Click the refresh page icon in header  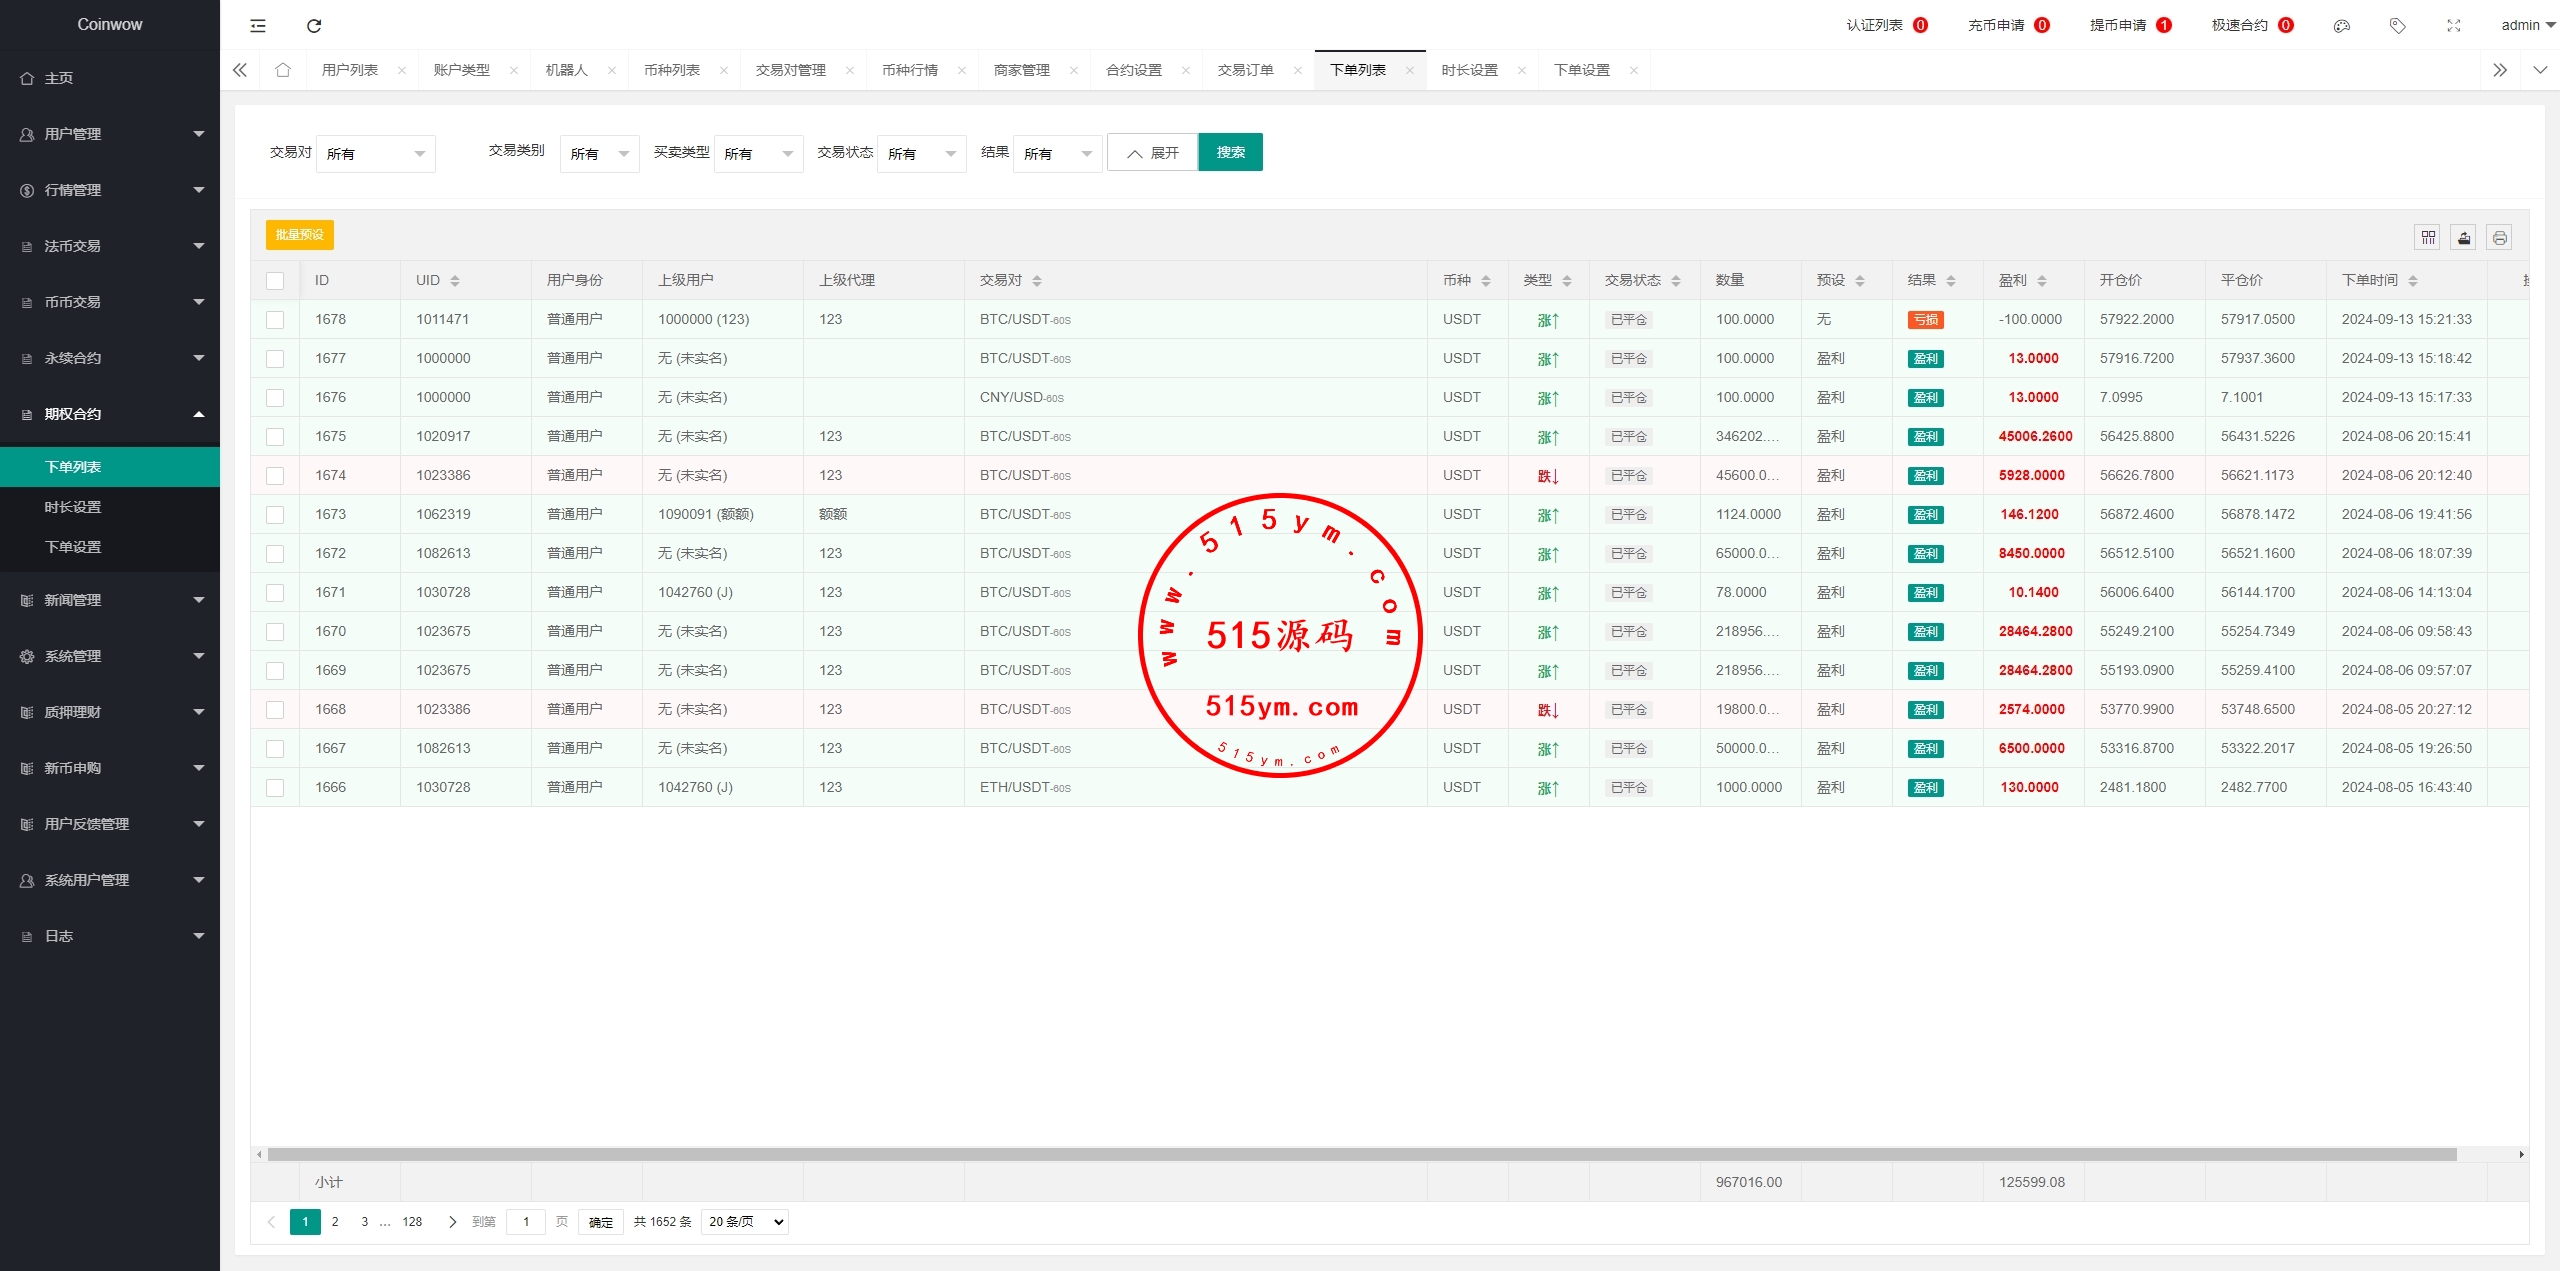314,26
